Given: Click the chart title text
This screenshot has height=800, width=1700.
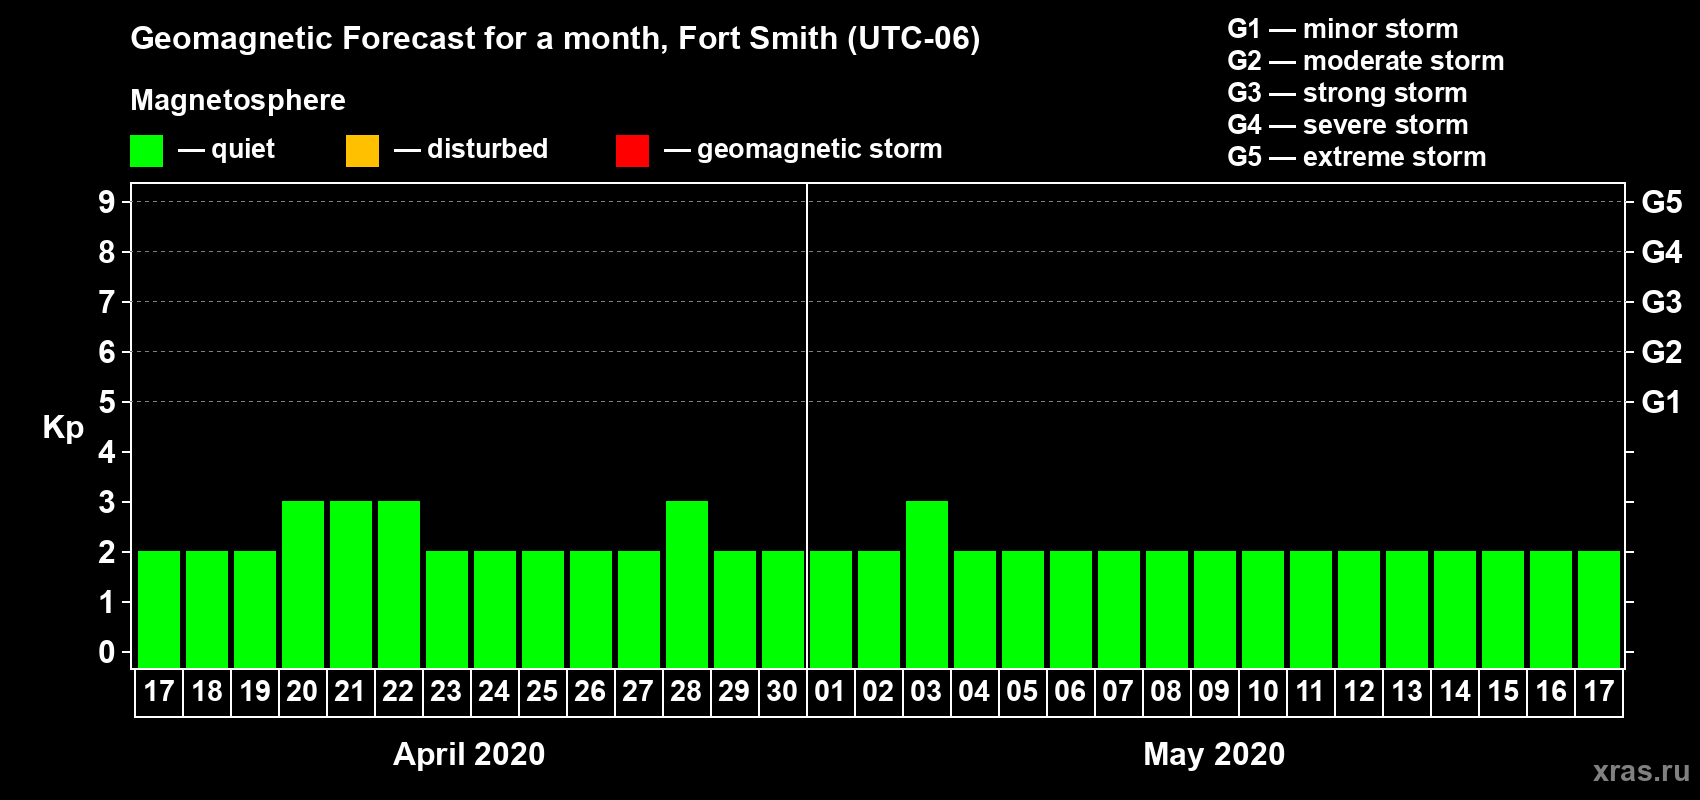Looking at the screenshot, I should (555, 38).
